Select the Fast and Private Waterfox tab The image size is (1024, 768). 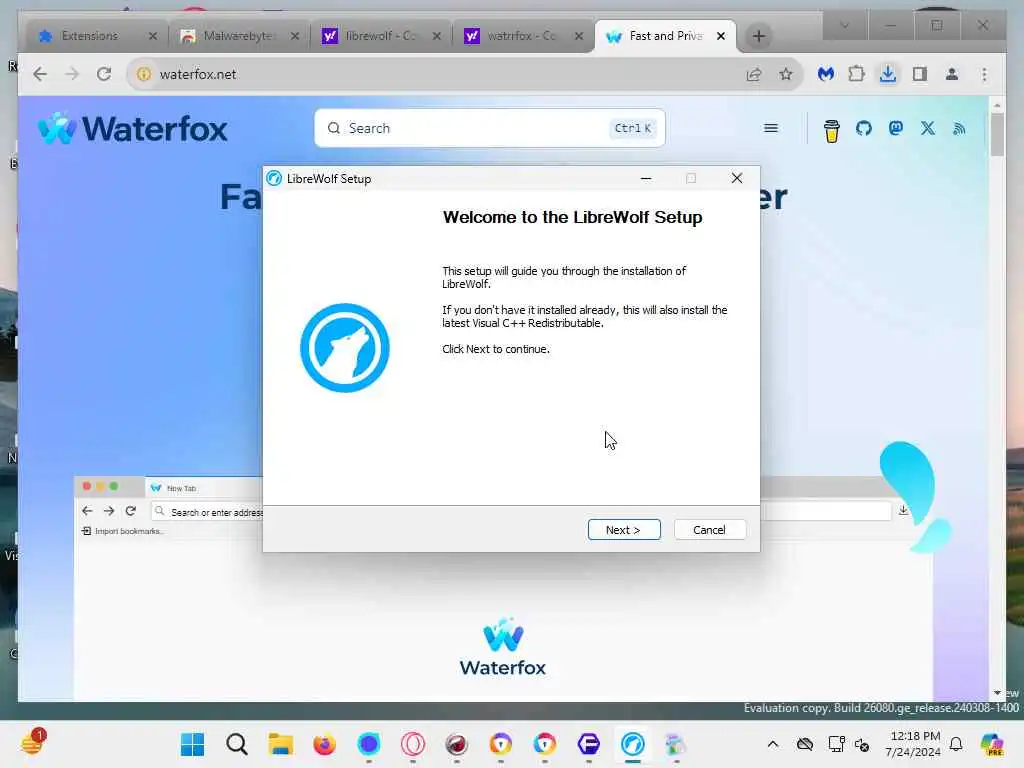(x=665, y=36)
